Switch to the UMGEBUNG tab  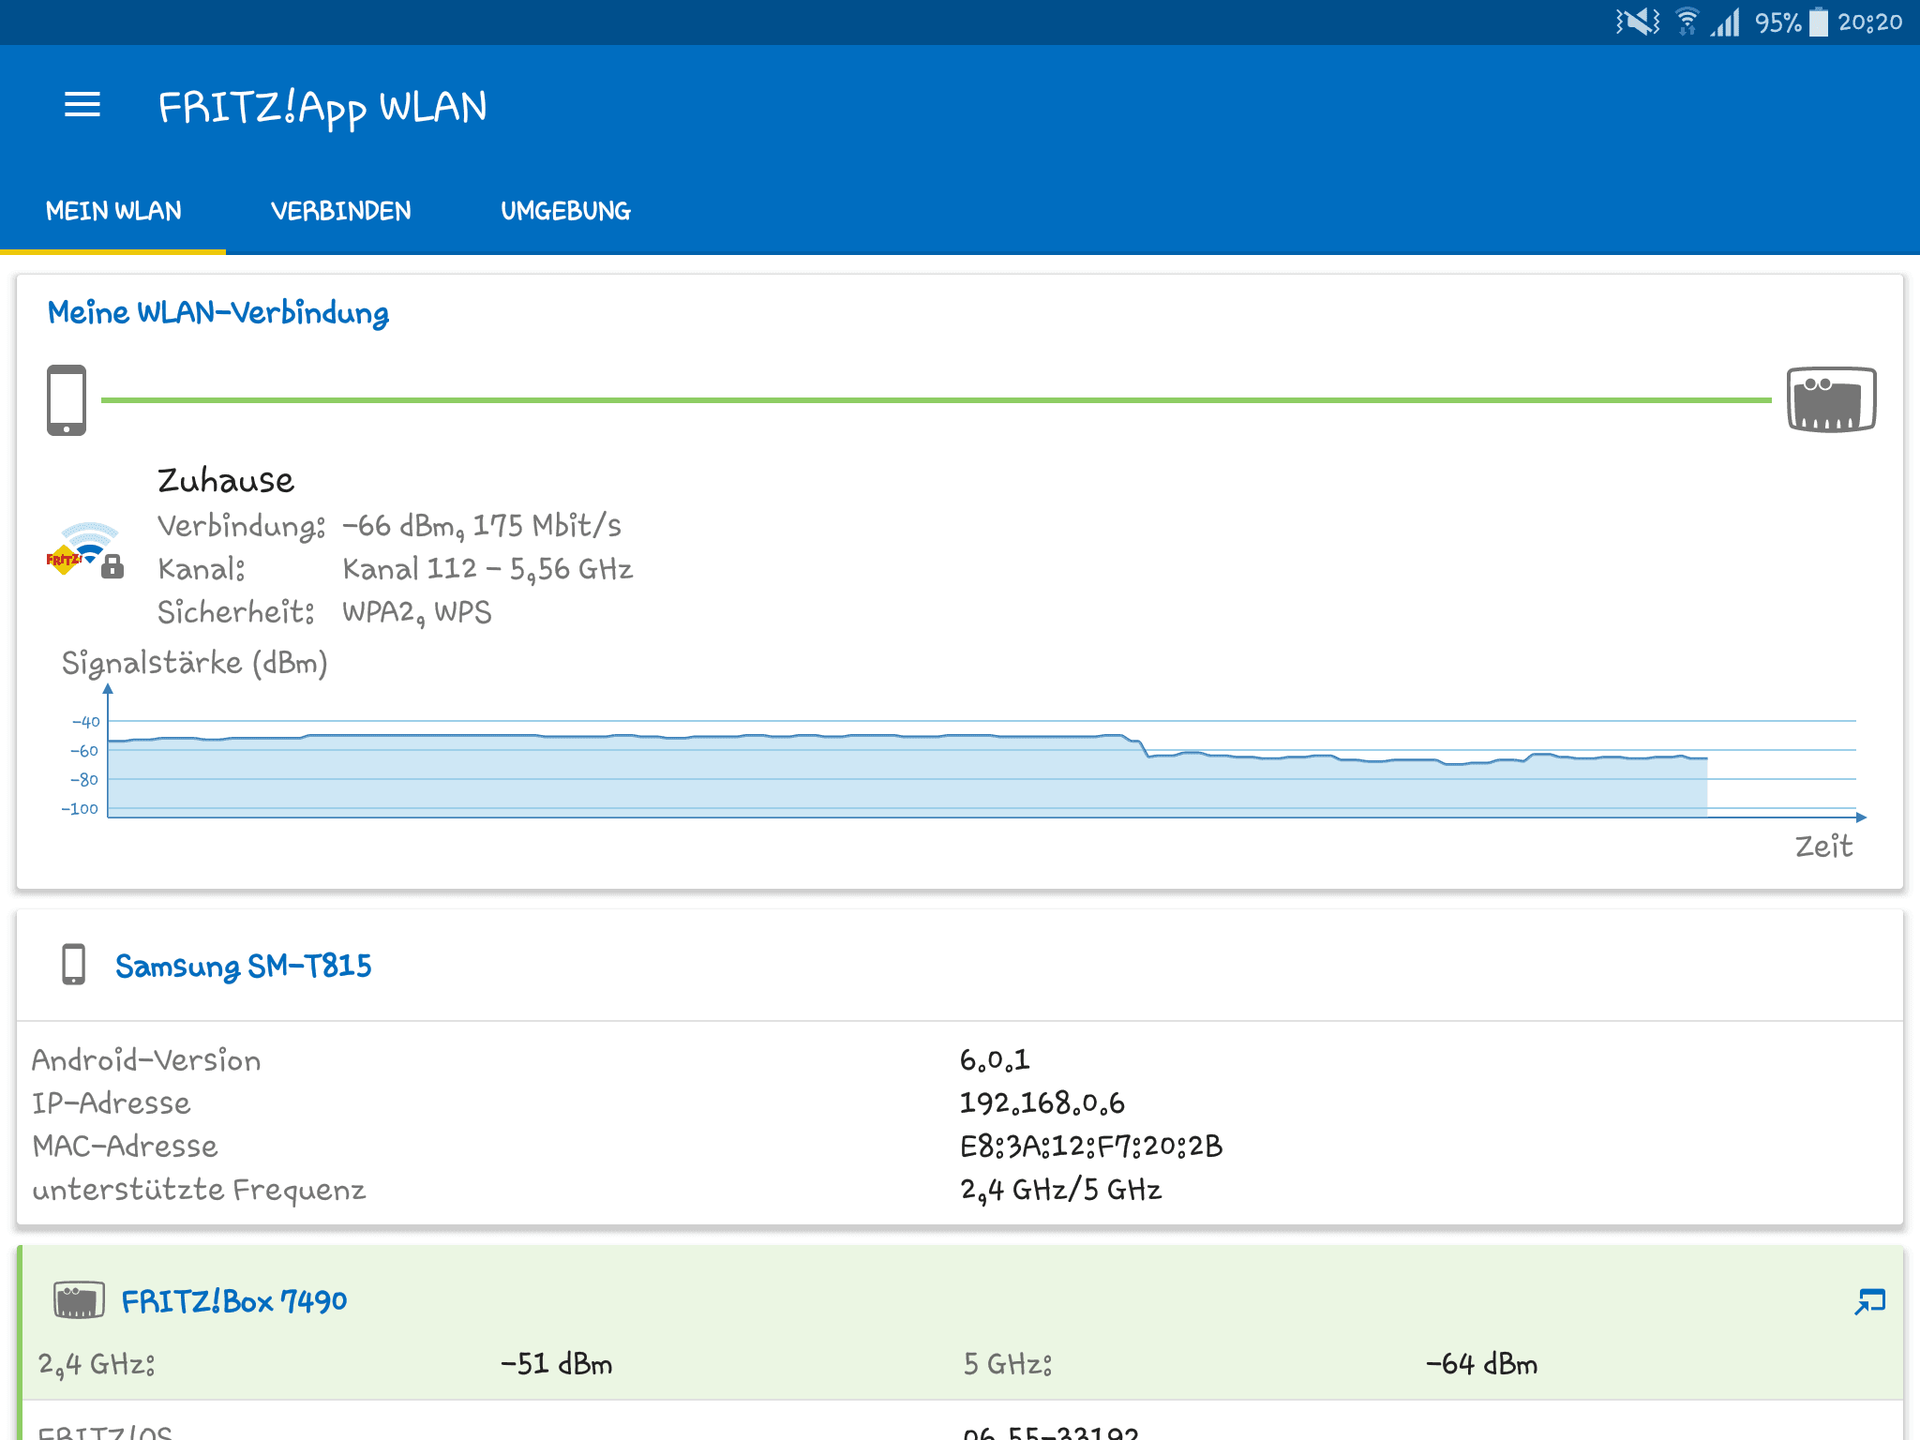point(565,211)
